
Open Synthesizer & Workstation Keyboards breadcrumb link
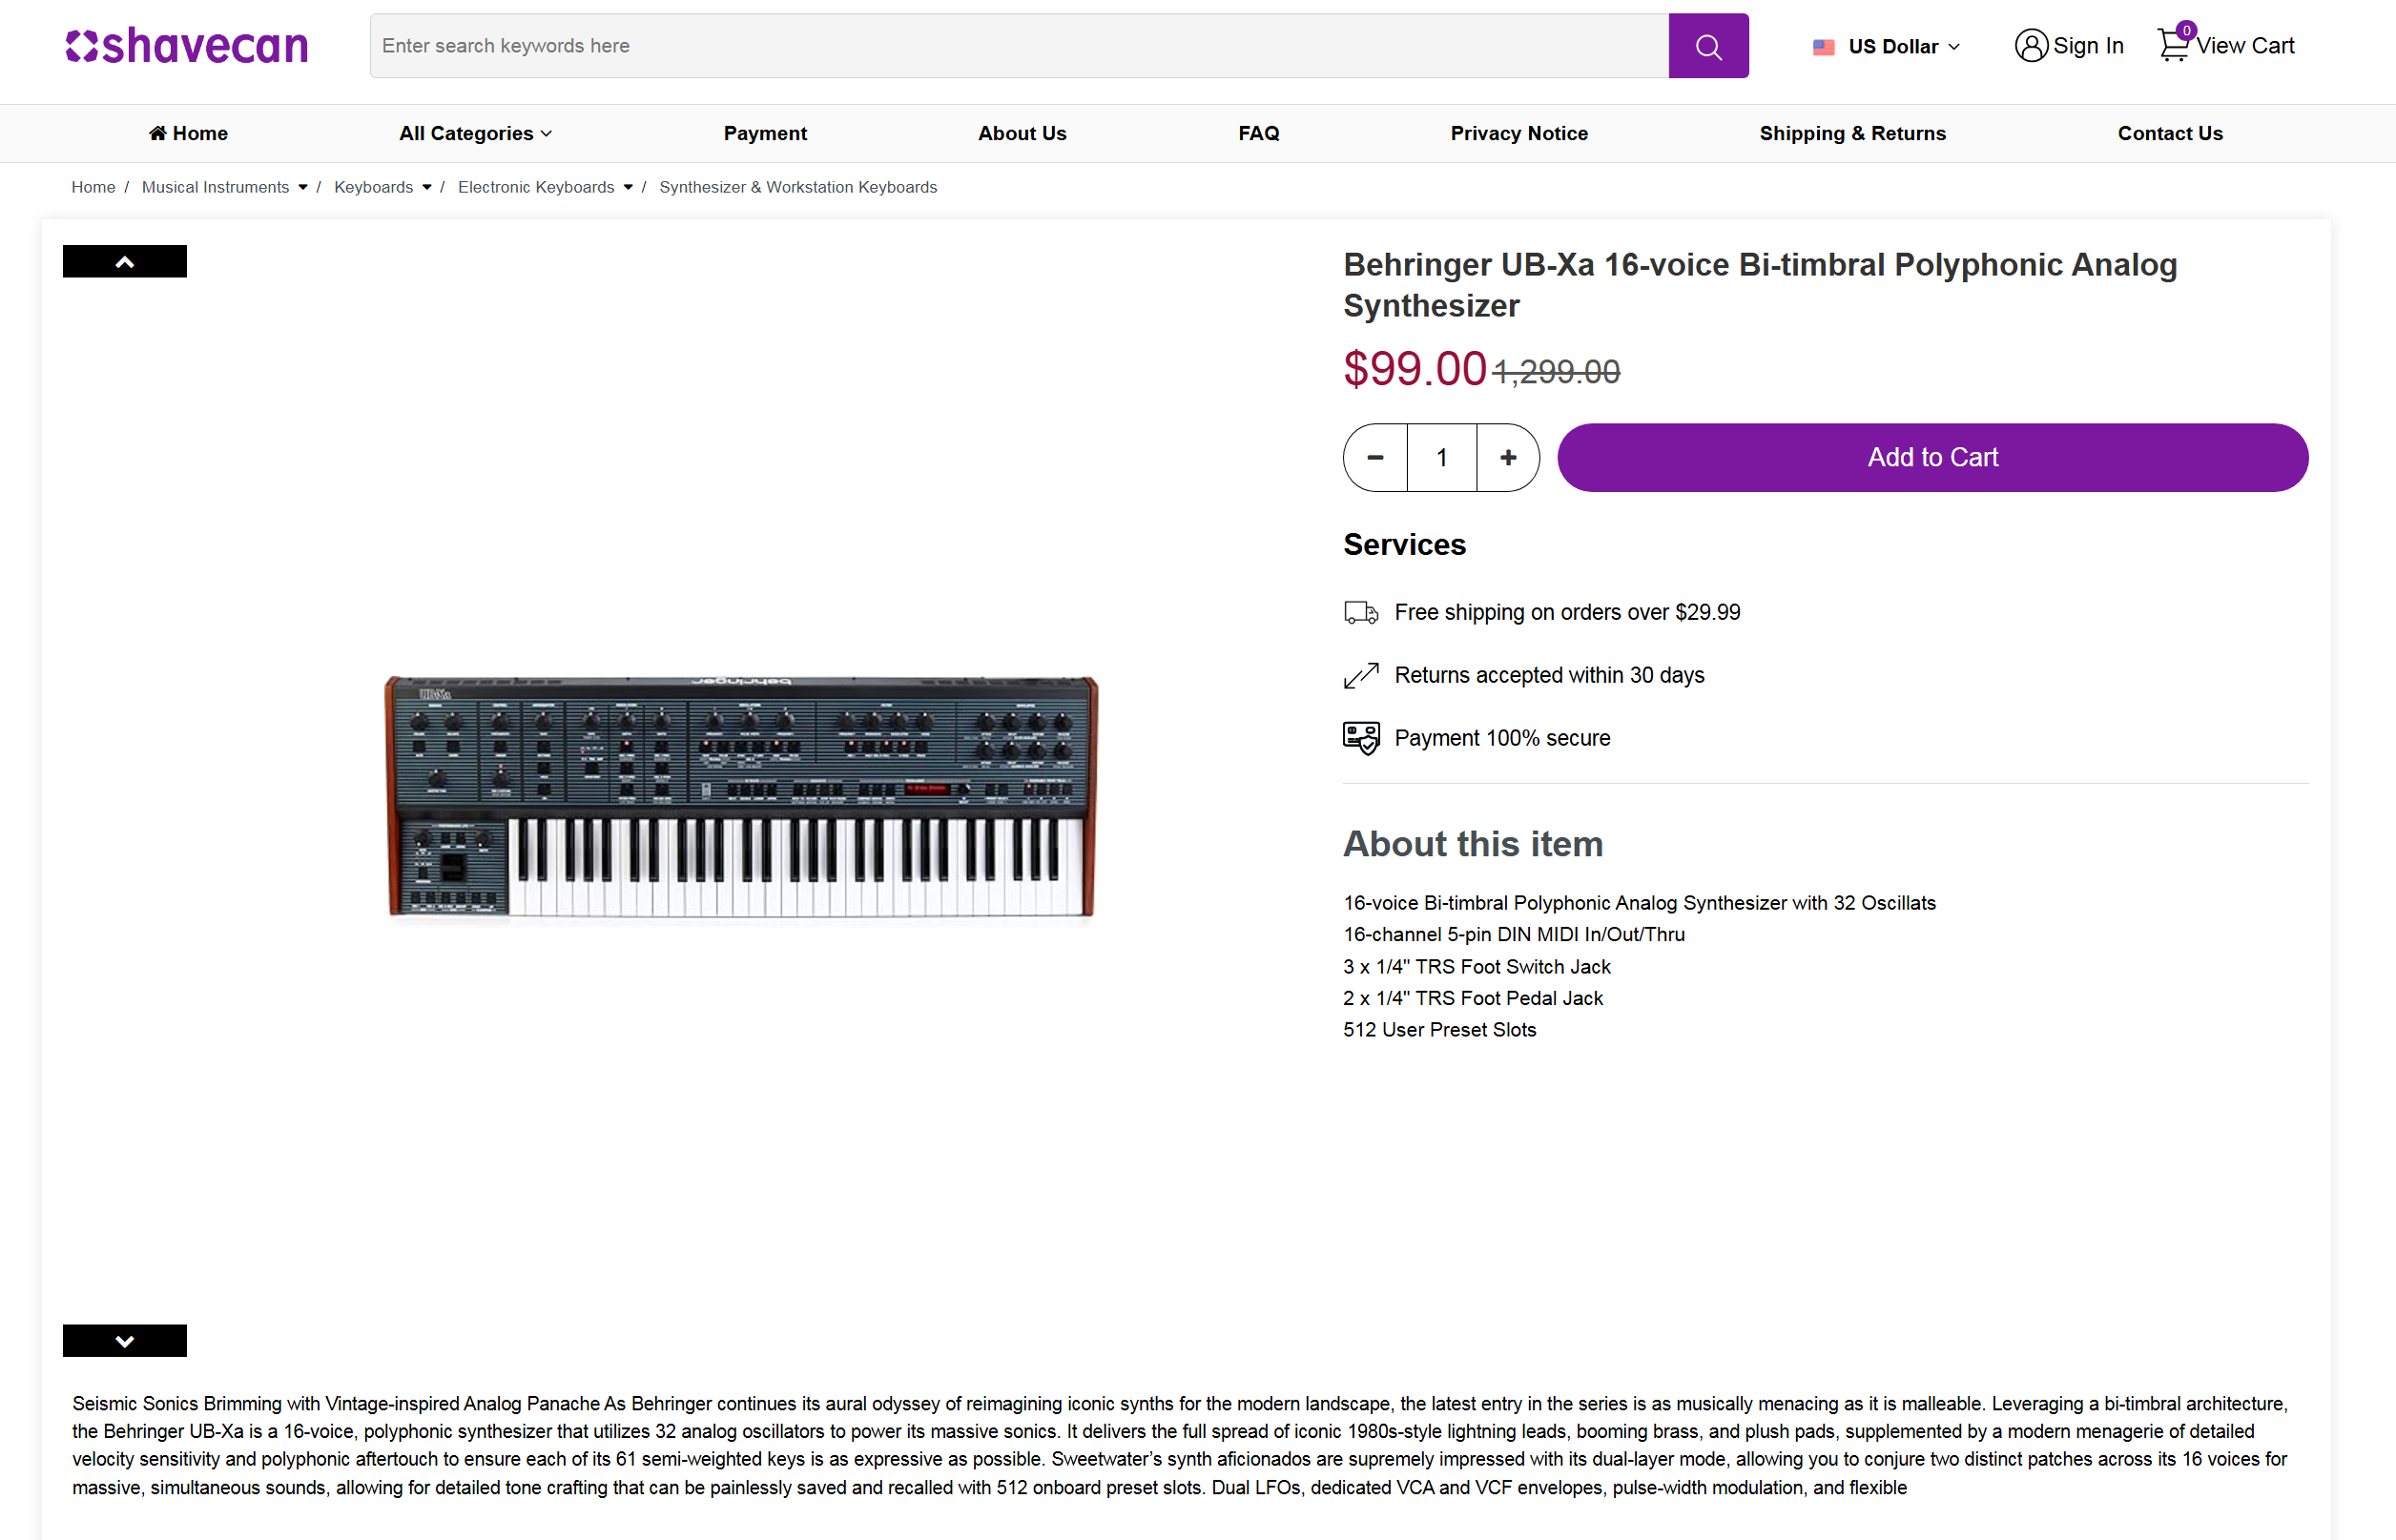click(797, 187)
